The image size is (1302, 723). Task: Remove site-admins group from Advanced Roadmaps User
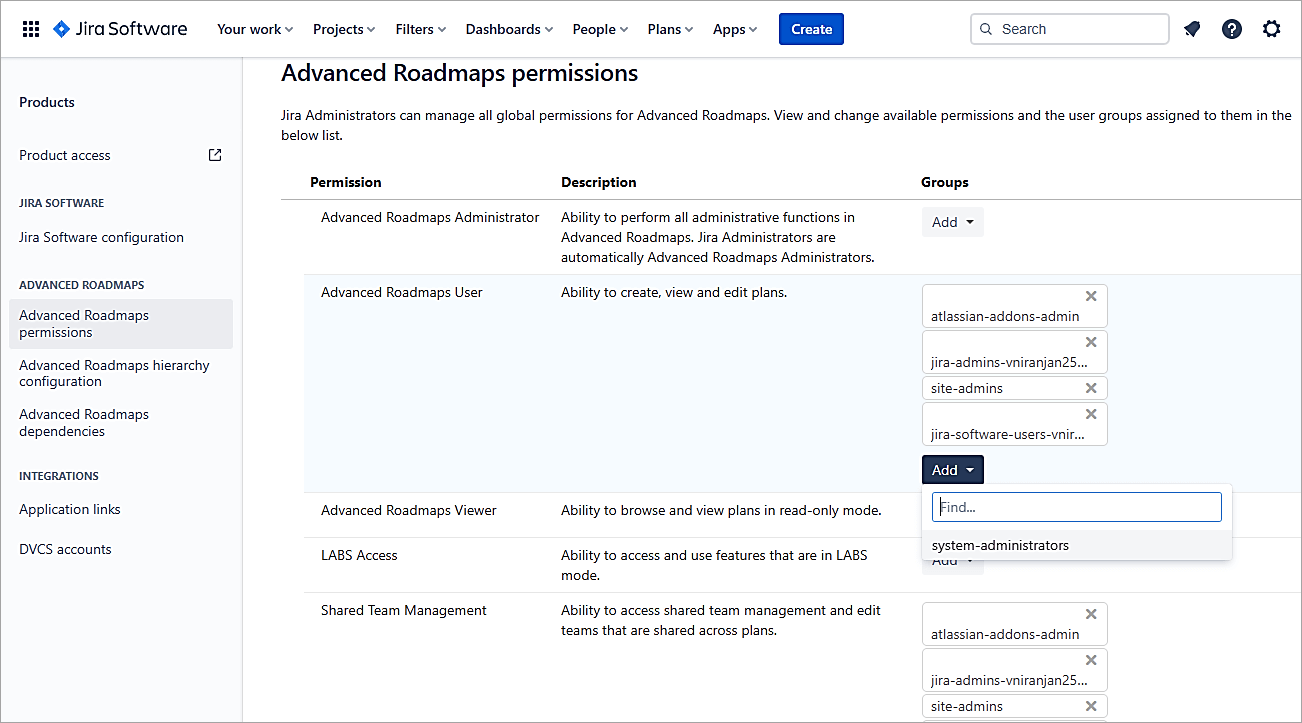[x=1091, y=388]
